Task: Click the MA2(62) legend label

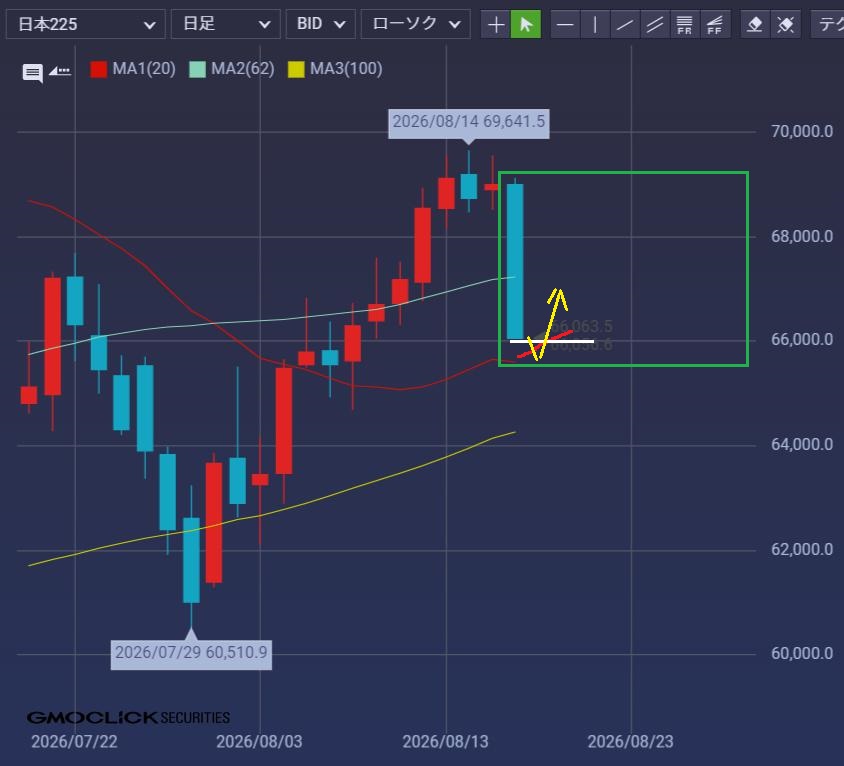Action: coord(243,69)
